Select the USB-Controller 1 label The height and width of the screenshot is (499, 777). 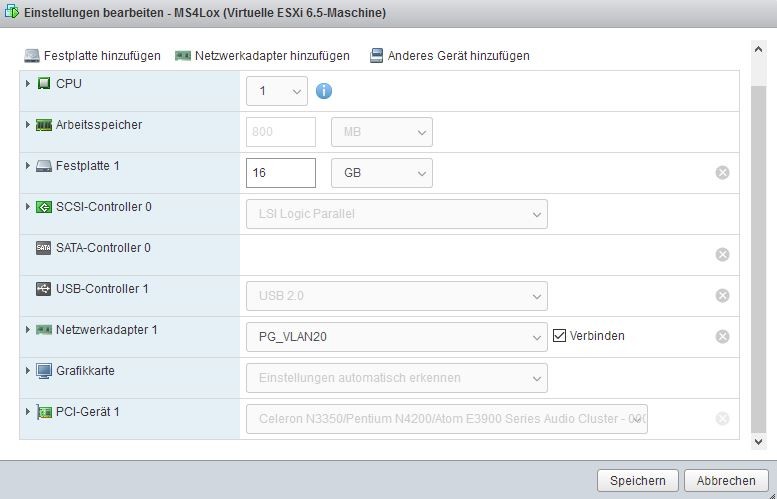[102, 289]
